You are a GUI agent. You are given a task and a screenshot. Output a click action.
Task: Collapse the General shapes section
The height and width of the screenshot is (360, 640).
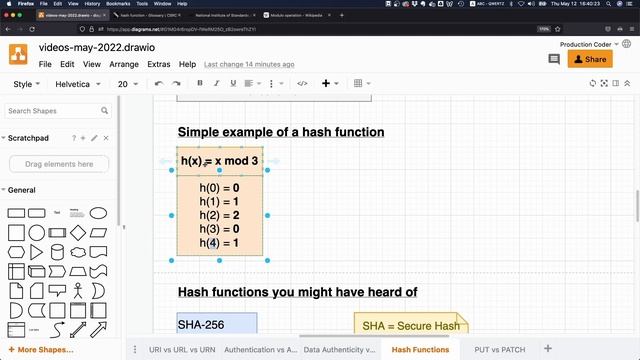click(x=18, y=190)
